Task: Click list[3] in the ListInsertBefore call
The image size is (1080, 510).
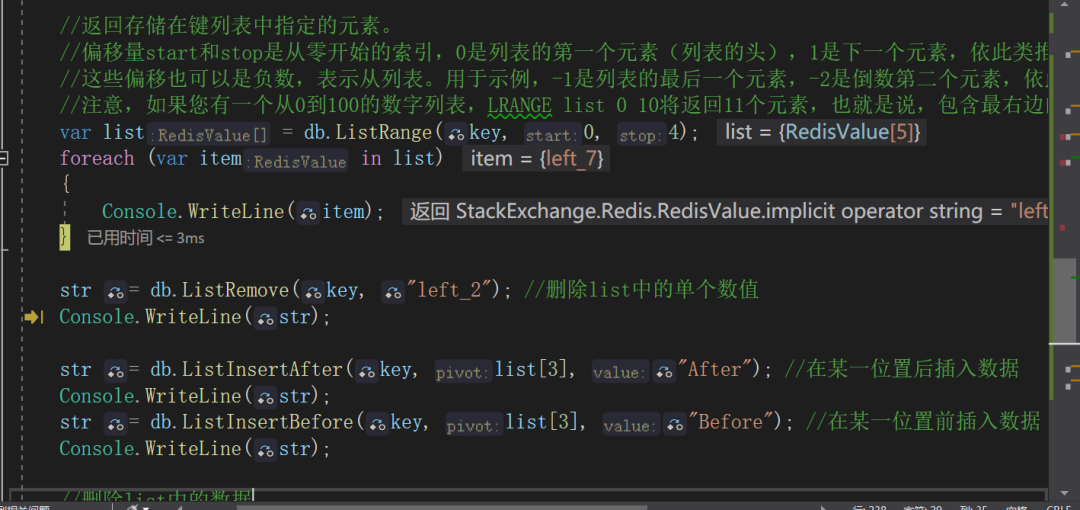Action: (542, 422)
